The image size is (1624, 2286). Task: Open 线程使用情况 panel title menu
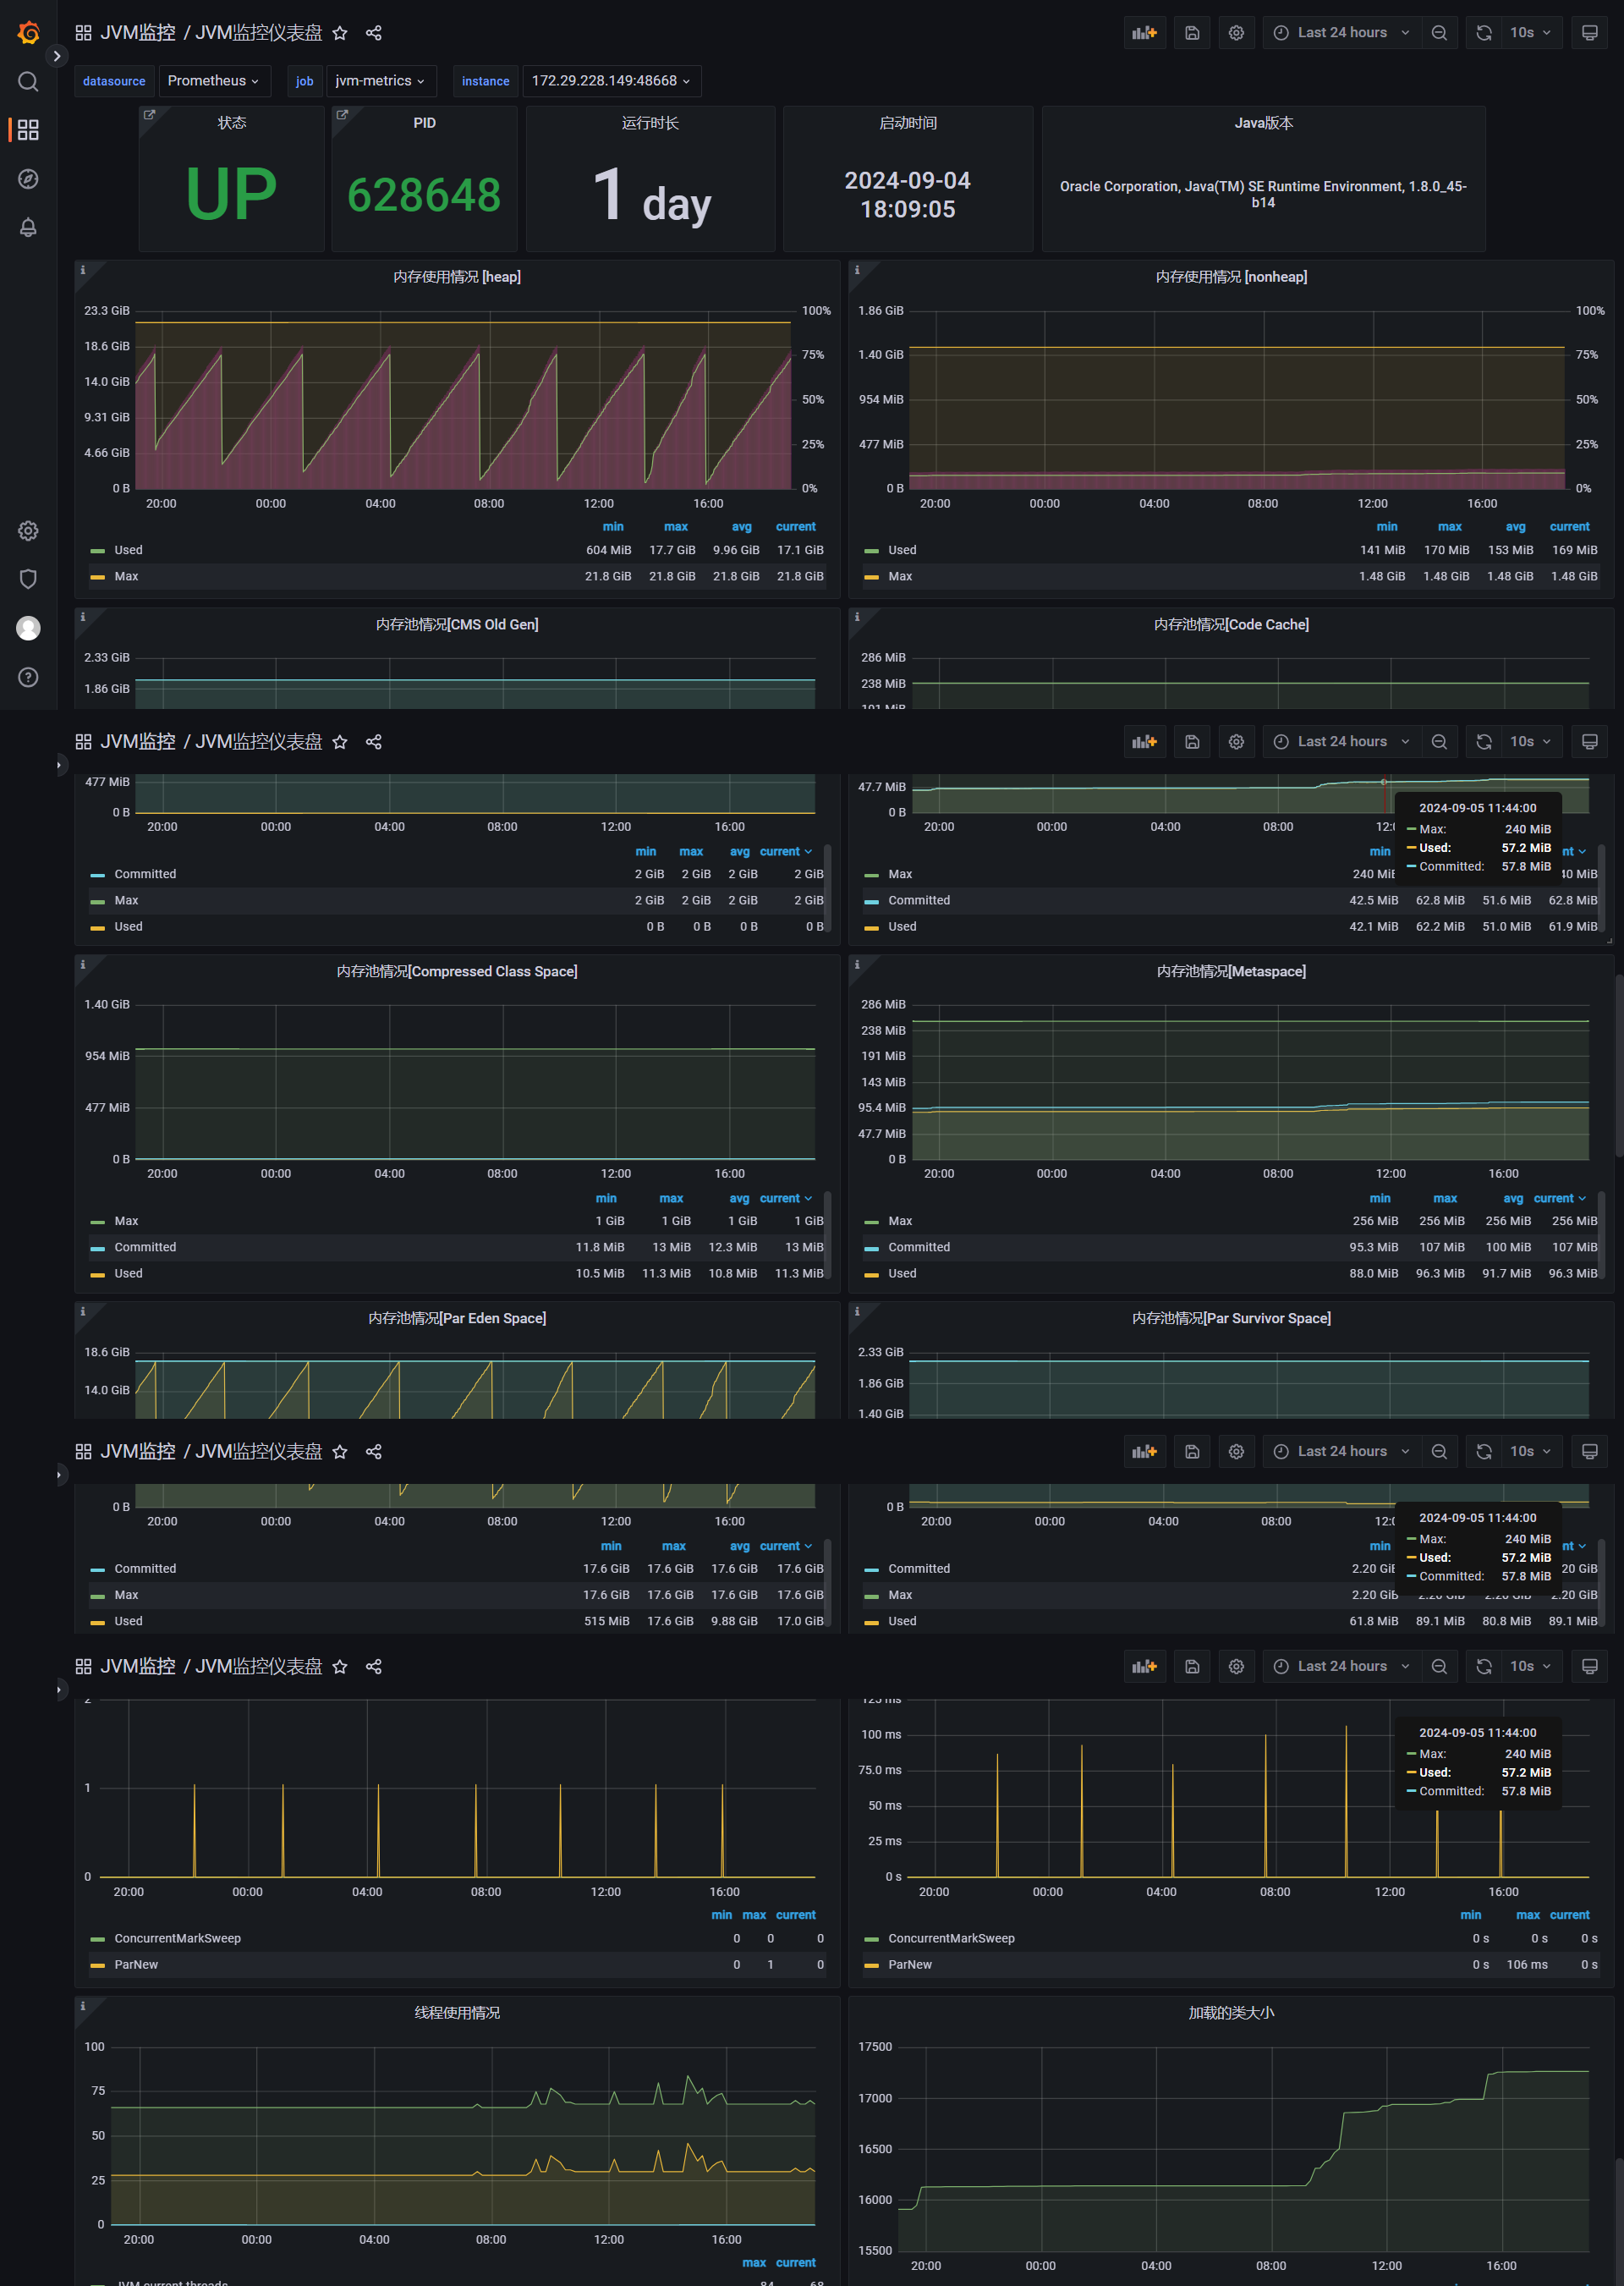tap(457, 2012)
